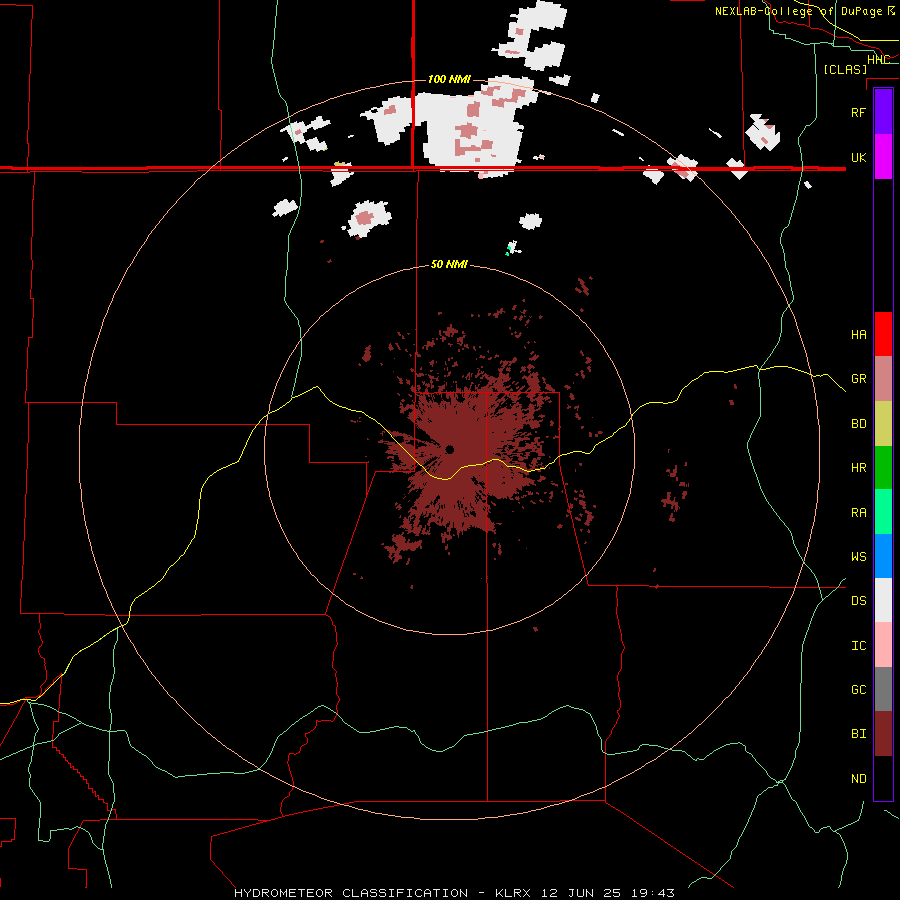Viewport: 900px width, 900px height.
Task: Click the blue WS legend color swatch
Action: (x=883, y=556)
